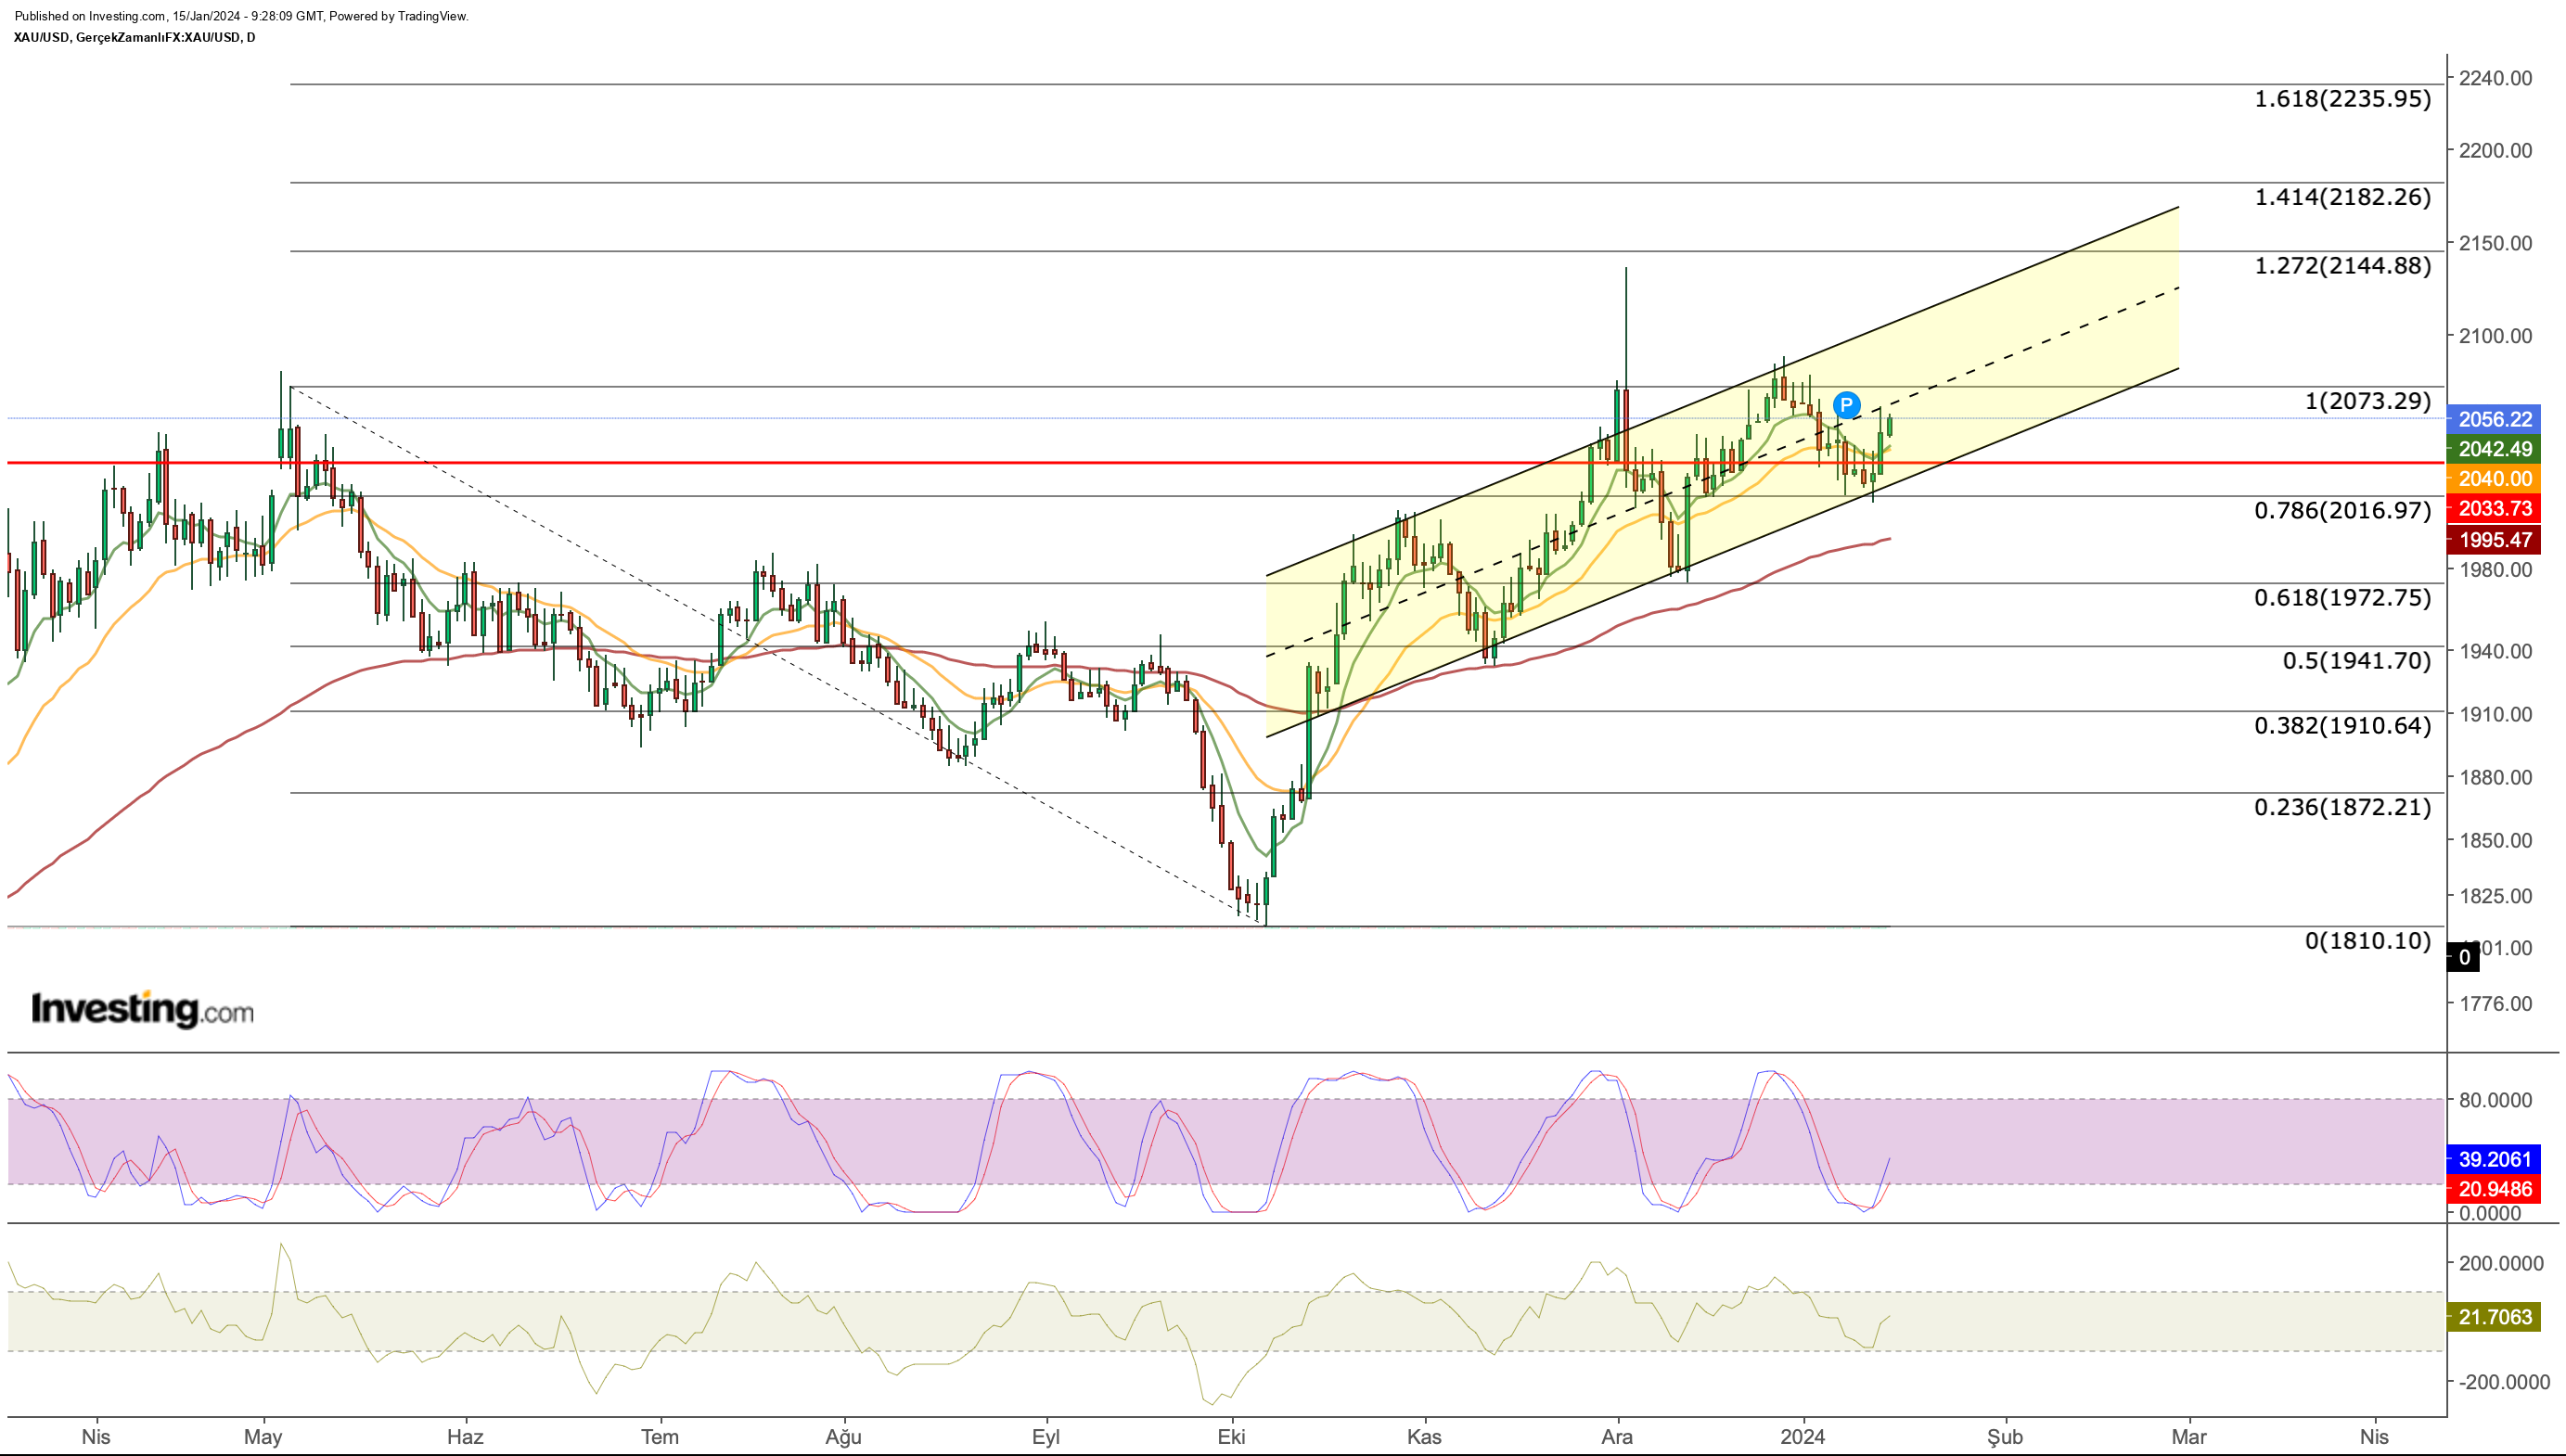Click the Ara month axis label

click(1617, 1437)
